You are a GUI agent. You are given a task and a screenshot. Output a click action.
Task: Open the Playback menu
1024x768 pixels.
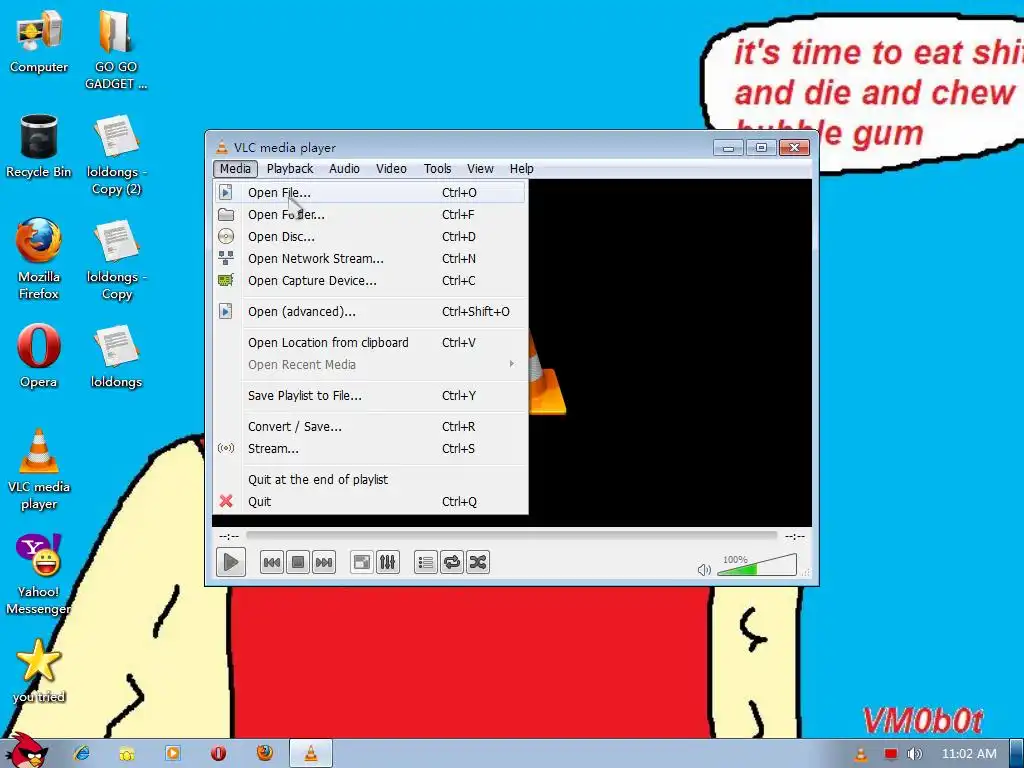290,168
